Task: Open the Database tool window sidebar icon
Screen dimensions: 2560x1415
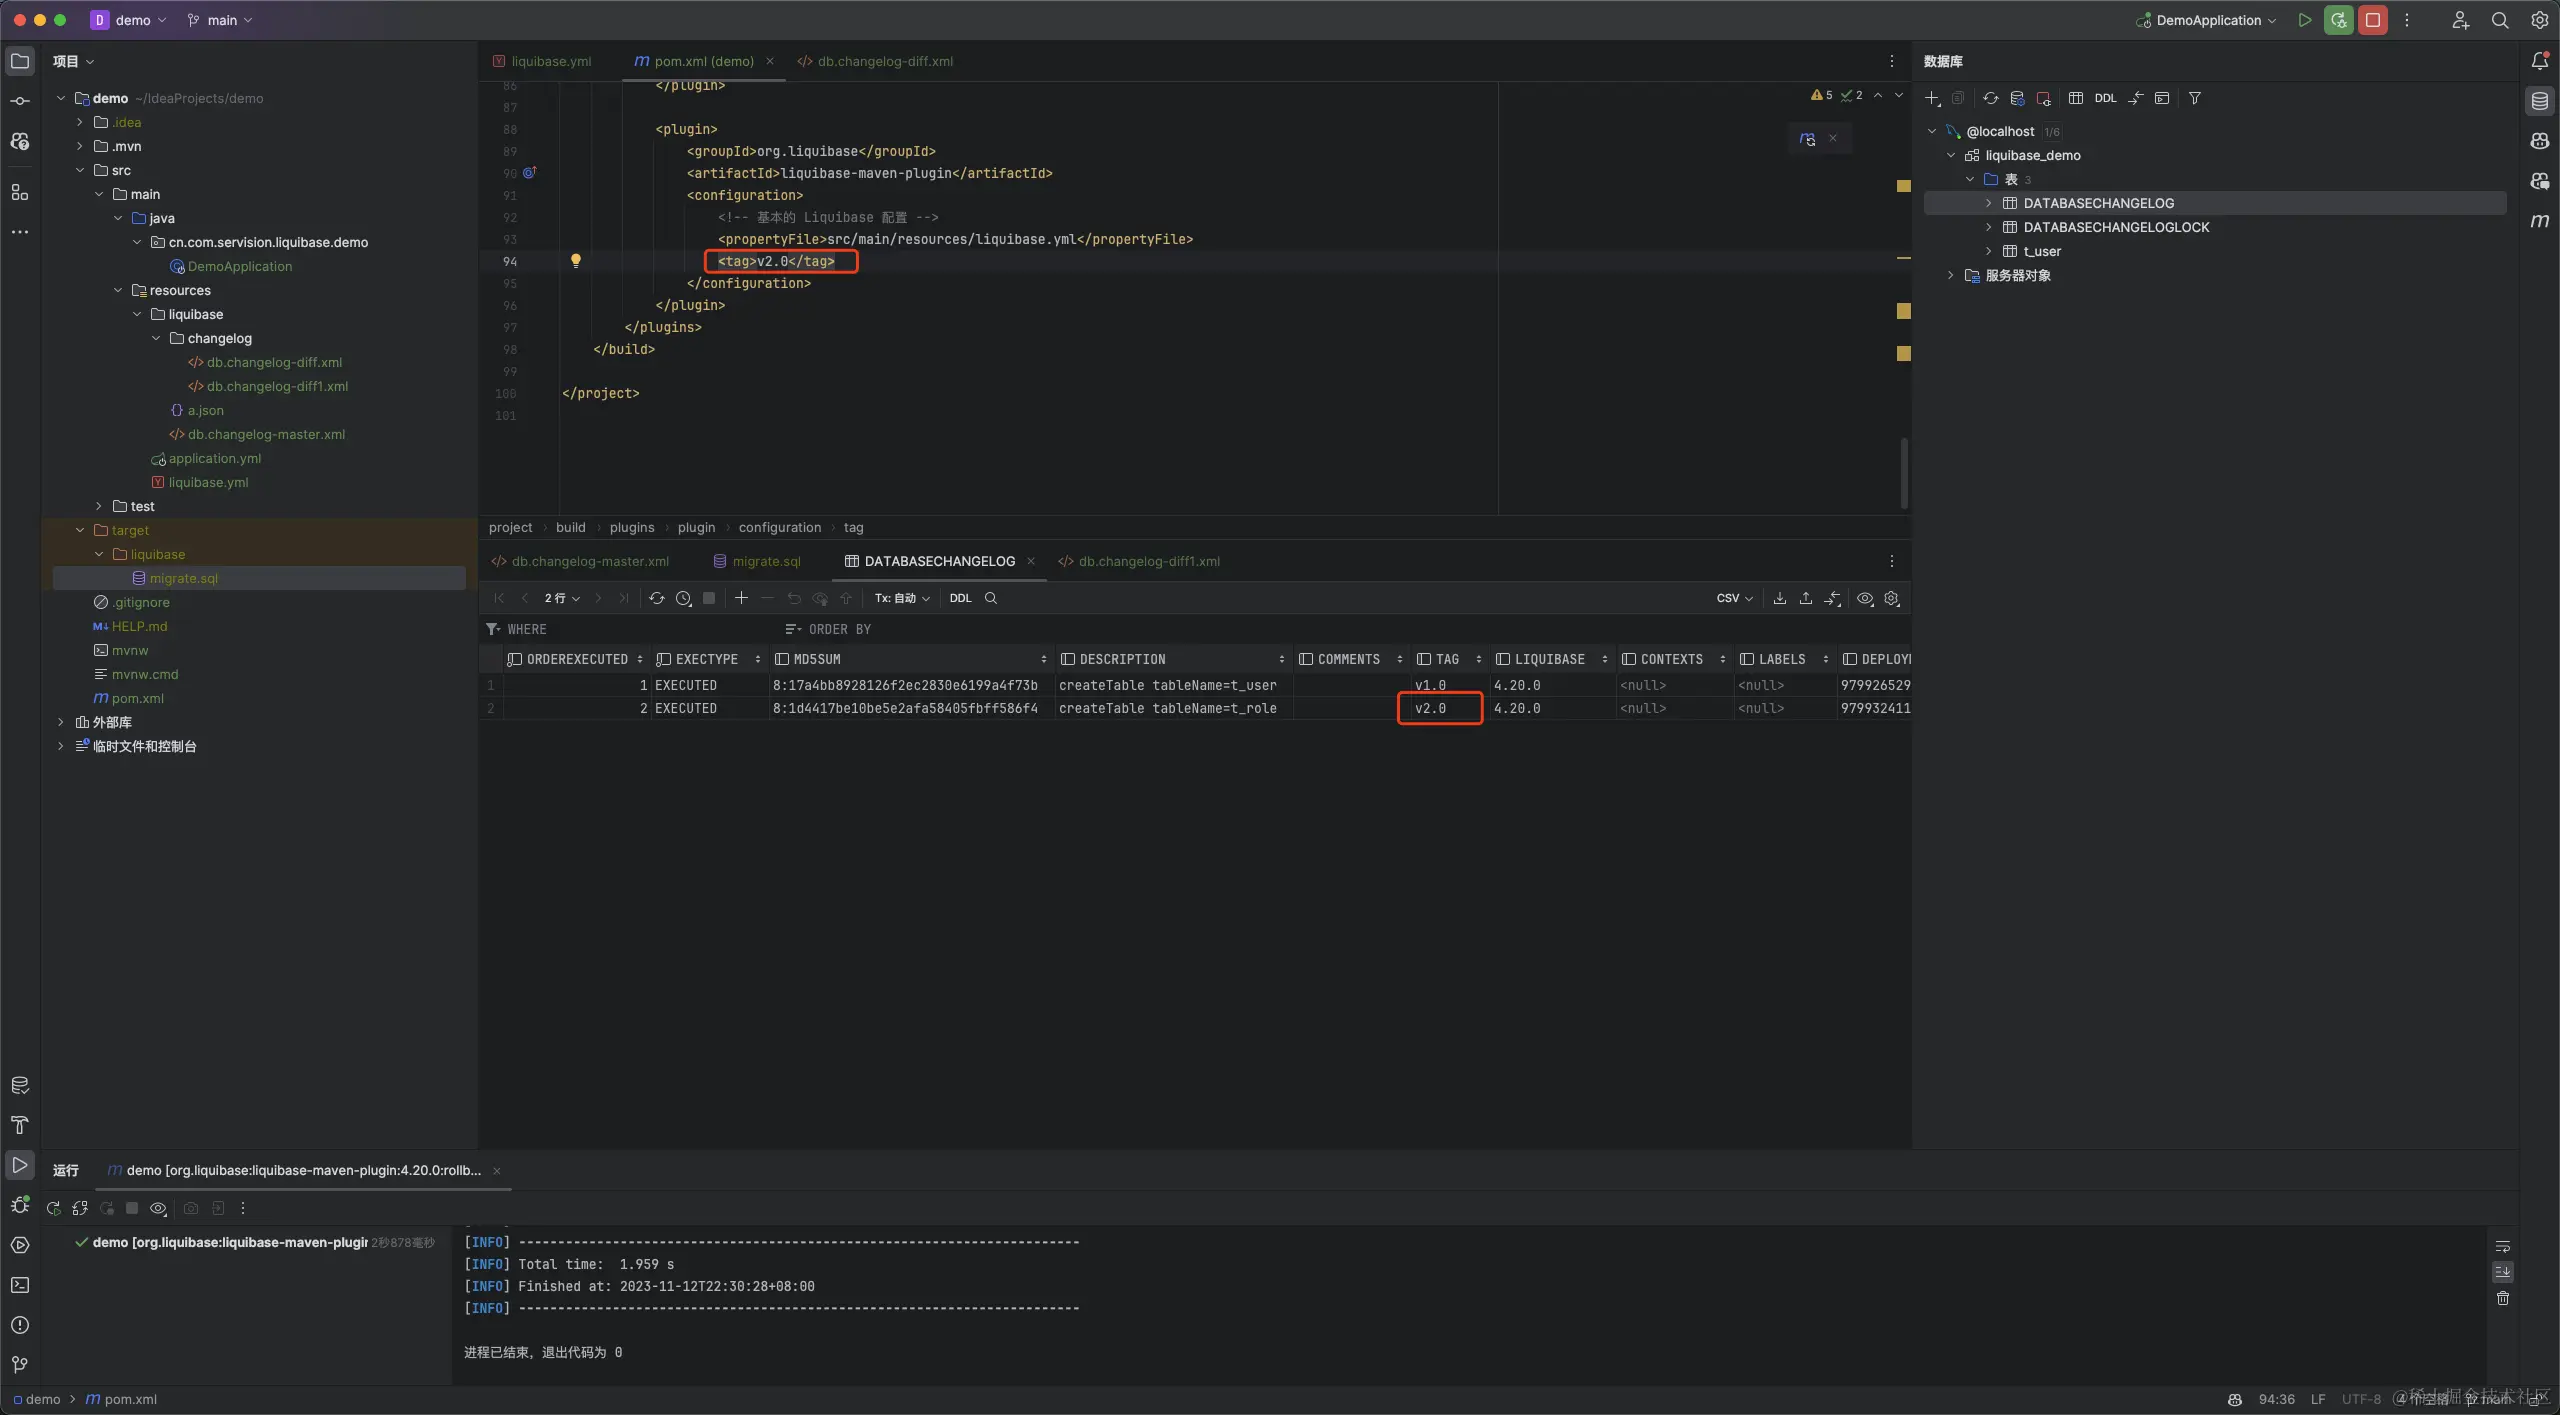Action: click(2539, 101)
